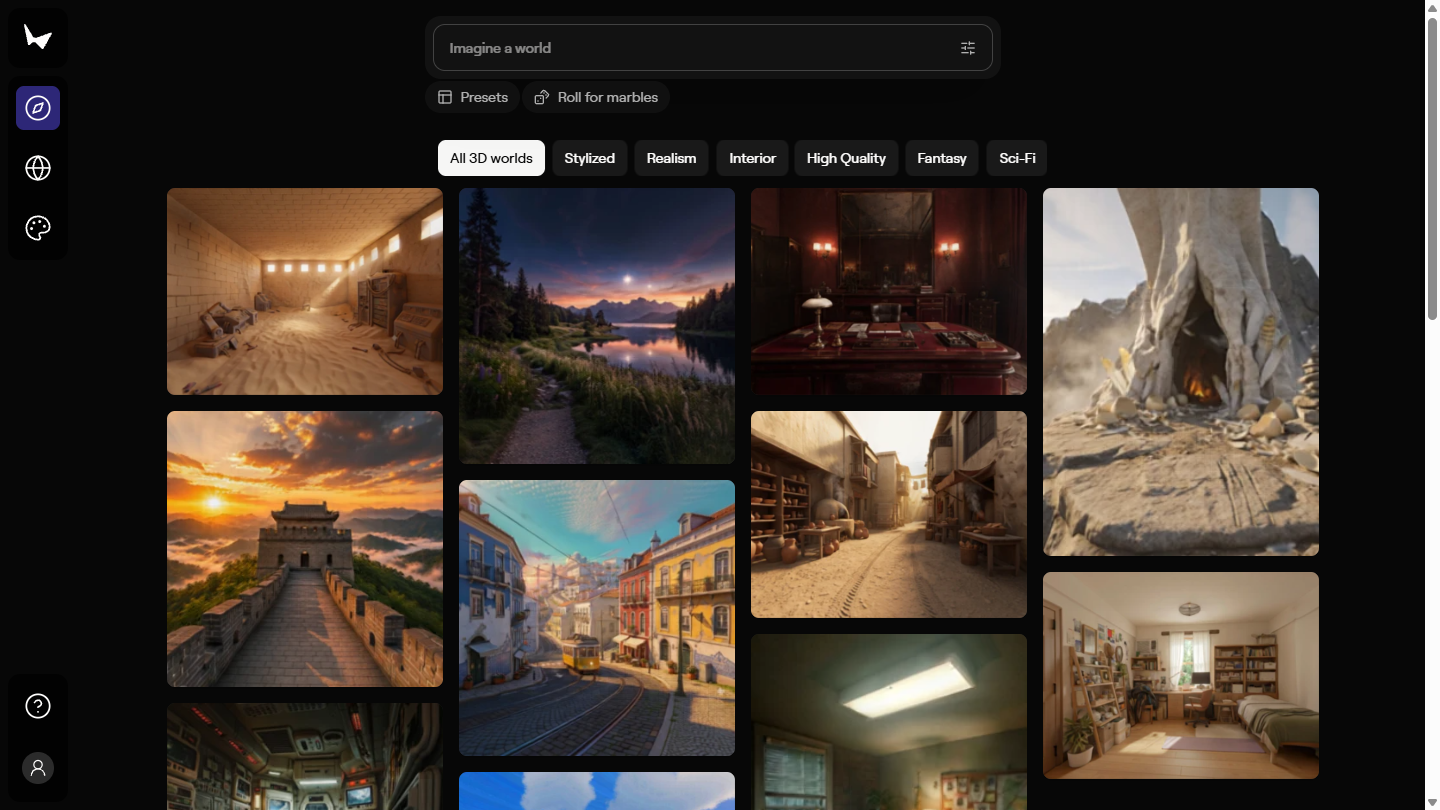Focus the Imagine a world input
Image resolution: width=1440 pixels, height=810 pixels.
pyautogui.click(x=713, y=48)
